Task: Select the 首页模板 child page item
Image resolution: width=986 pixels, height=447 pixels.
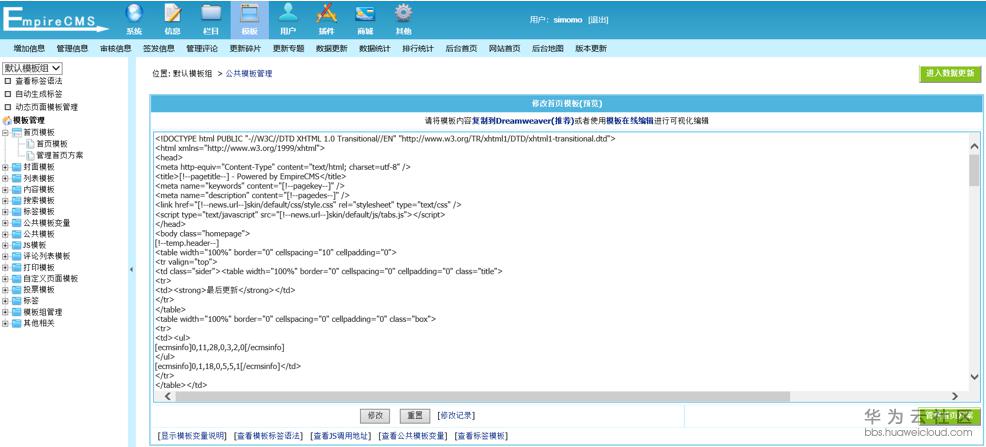Action: (x=52, y=144)
